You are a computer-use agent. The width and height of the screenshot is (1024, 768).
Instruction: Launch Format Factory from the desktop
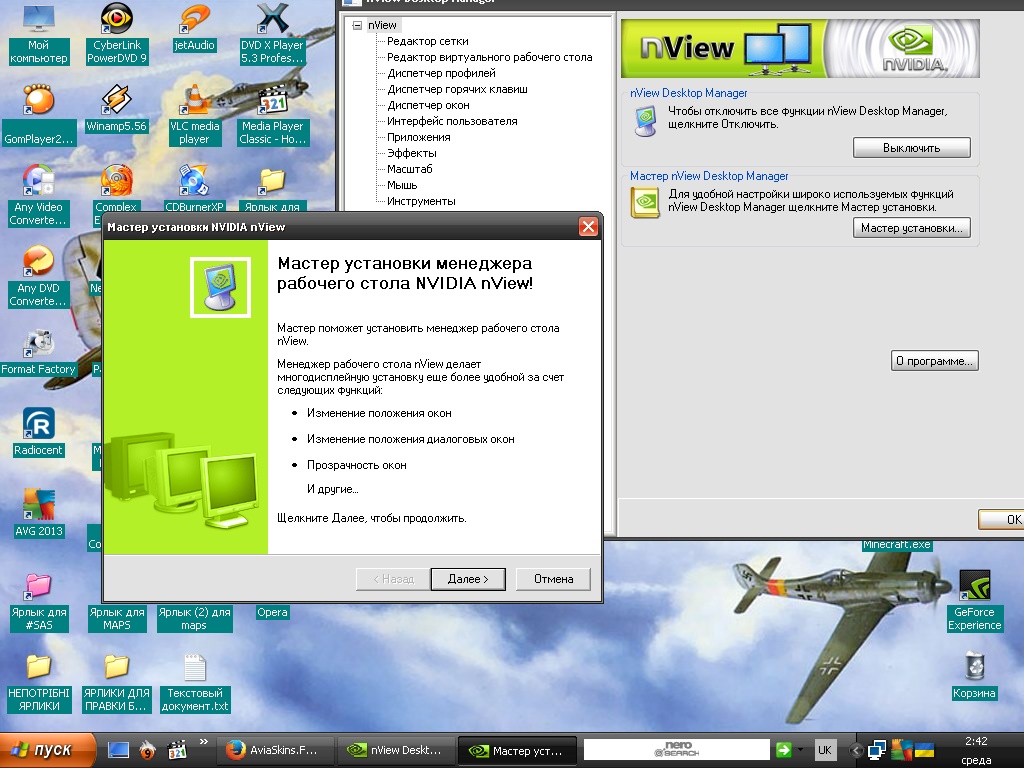(x=39, y=353)
